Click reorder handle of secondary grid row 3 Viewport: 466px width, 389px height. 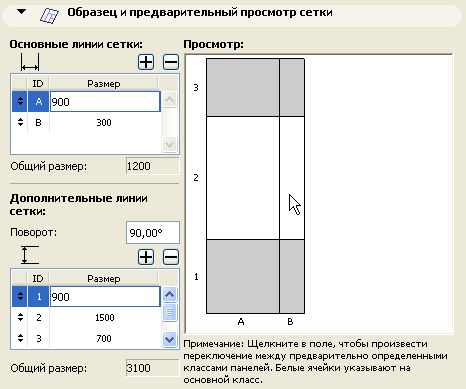coord(20,338)
